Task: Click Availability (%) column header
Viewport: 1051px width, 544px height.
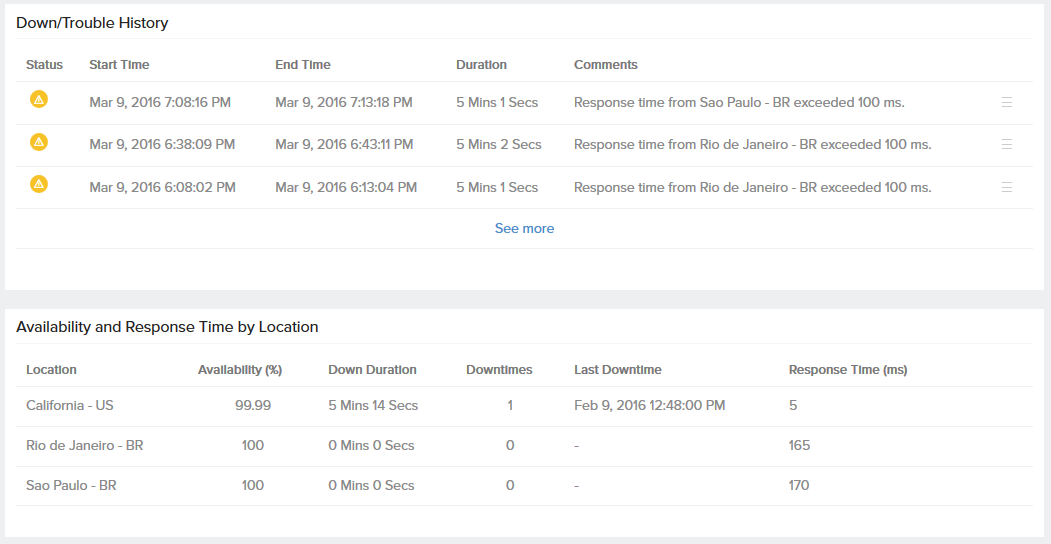Action: 240,370
